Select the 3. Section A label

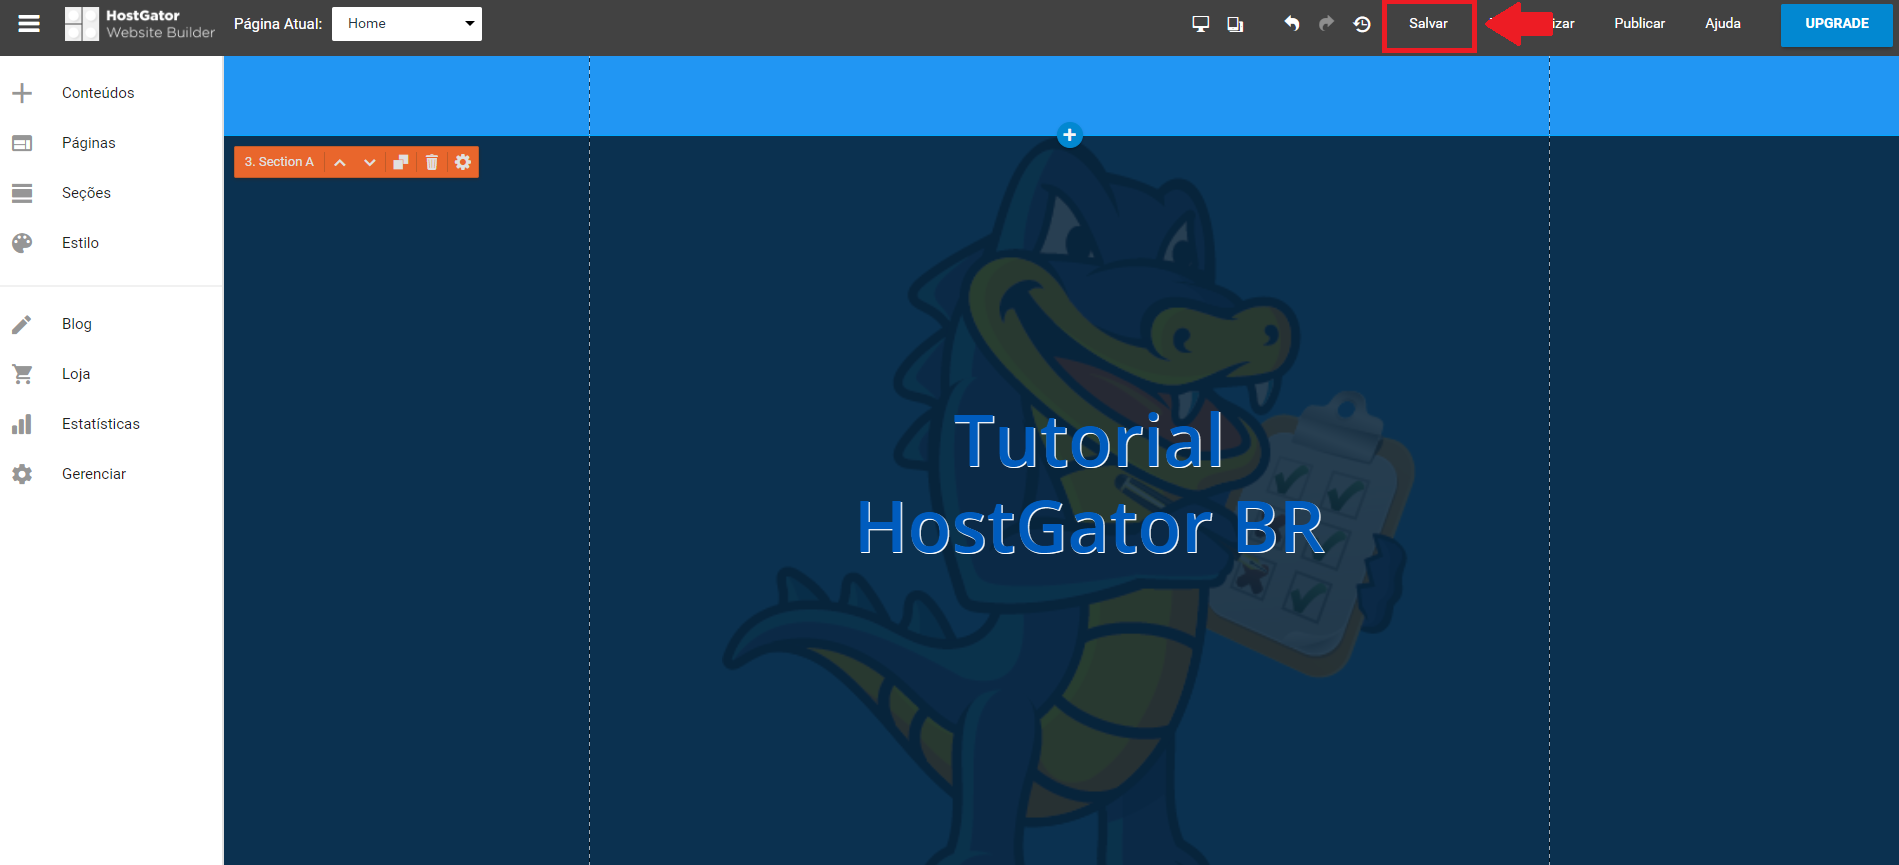pos(279,162)
